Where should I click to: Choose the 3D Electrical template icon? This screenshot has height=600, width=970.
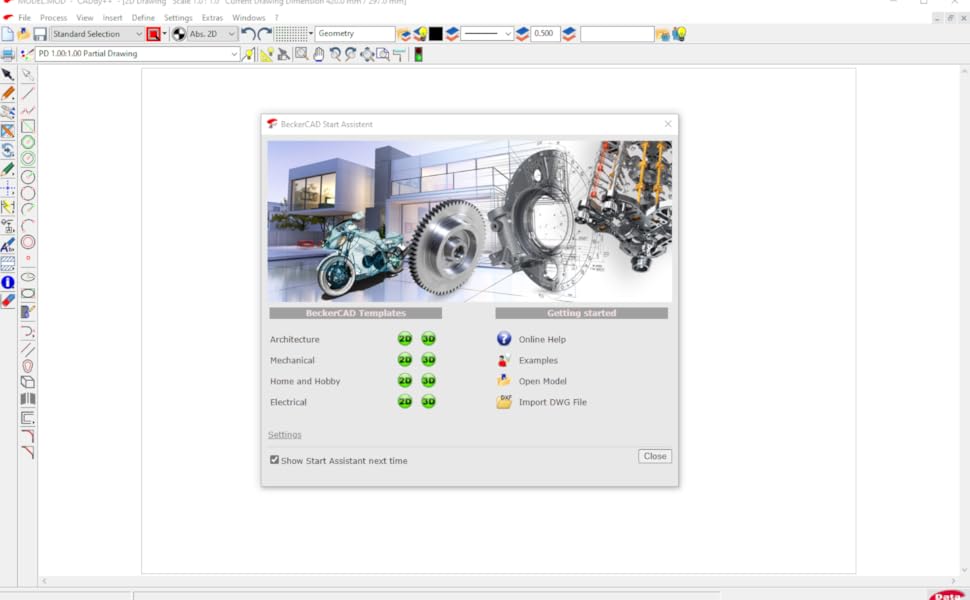click(428, 402)
